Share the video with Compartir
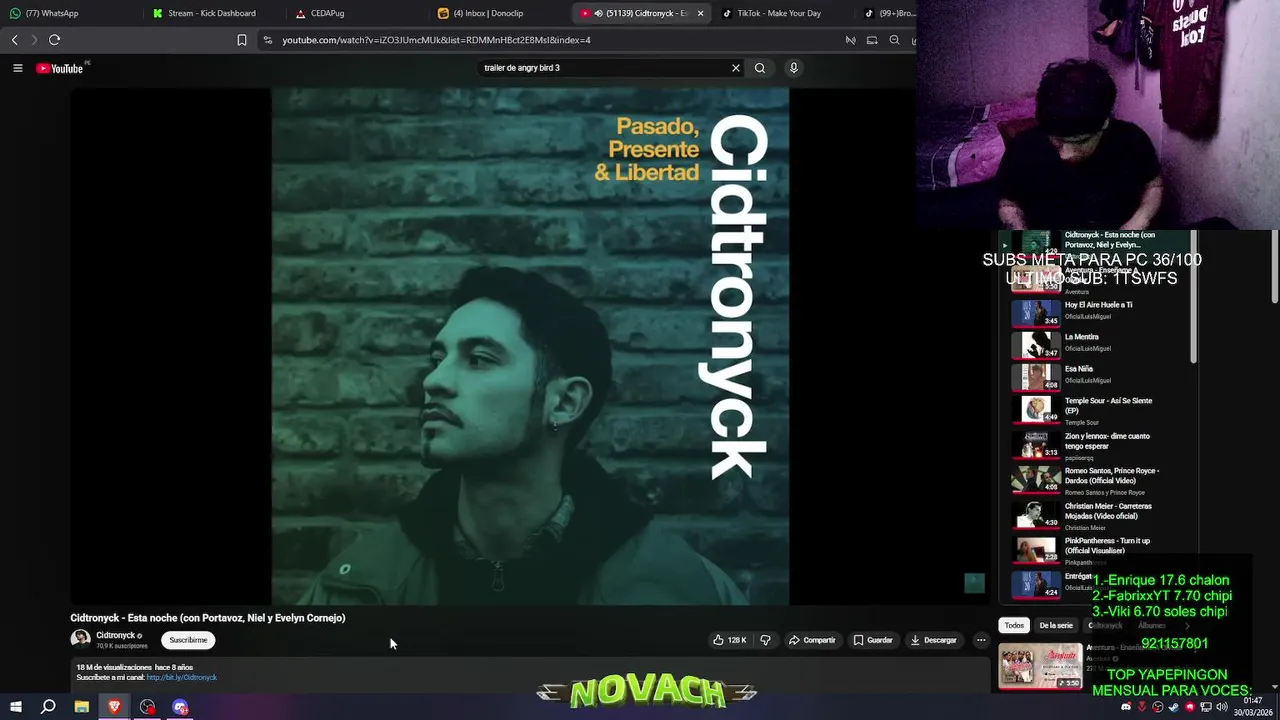This screenshot has height=720, width=1280. 812,640
